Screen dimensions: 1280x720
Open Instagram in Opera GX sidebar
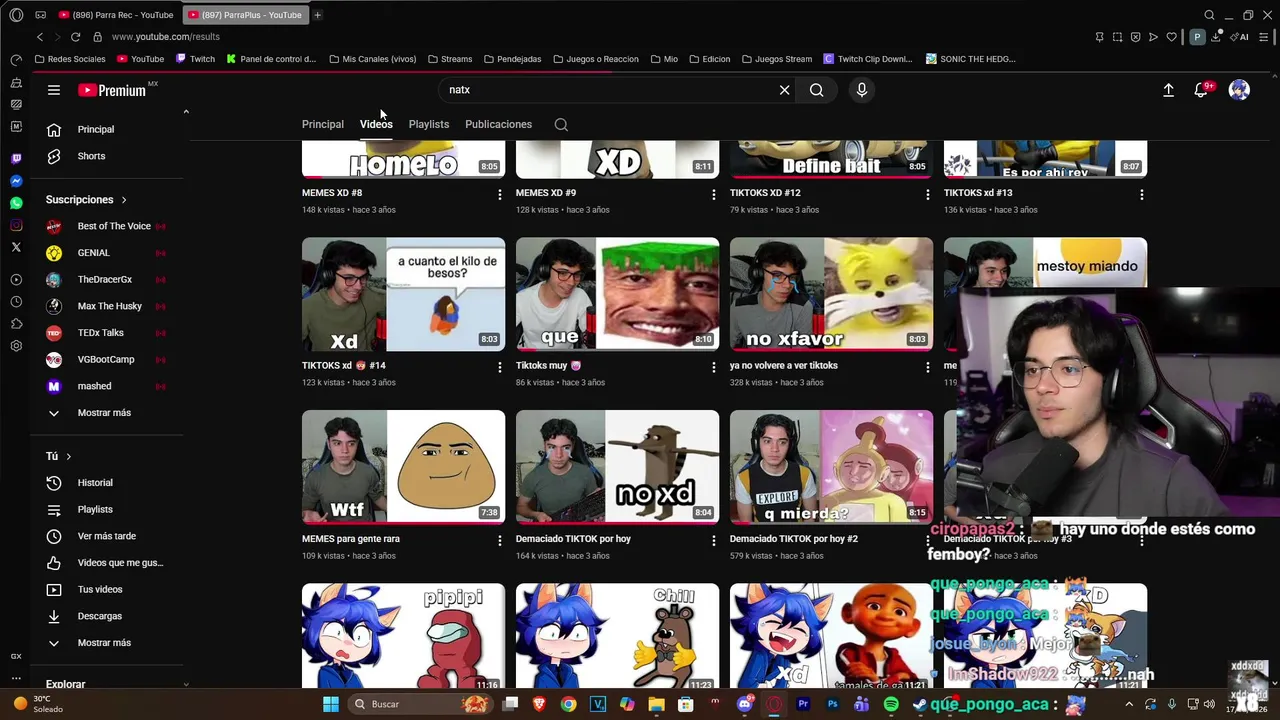16,225
